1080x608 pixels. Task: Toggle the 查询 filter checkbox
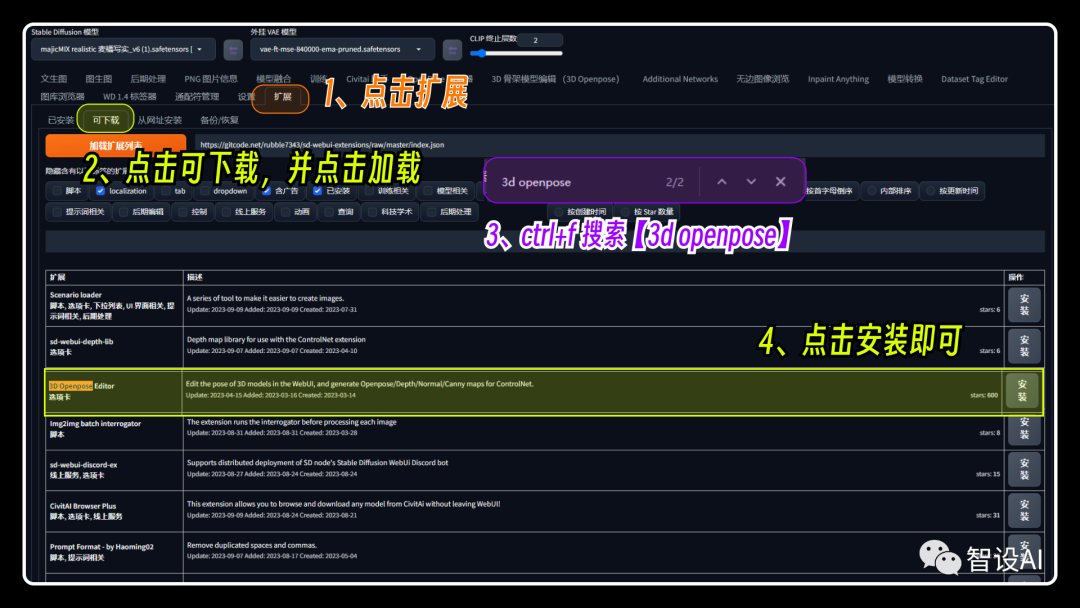329,212
